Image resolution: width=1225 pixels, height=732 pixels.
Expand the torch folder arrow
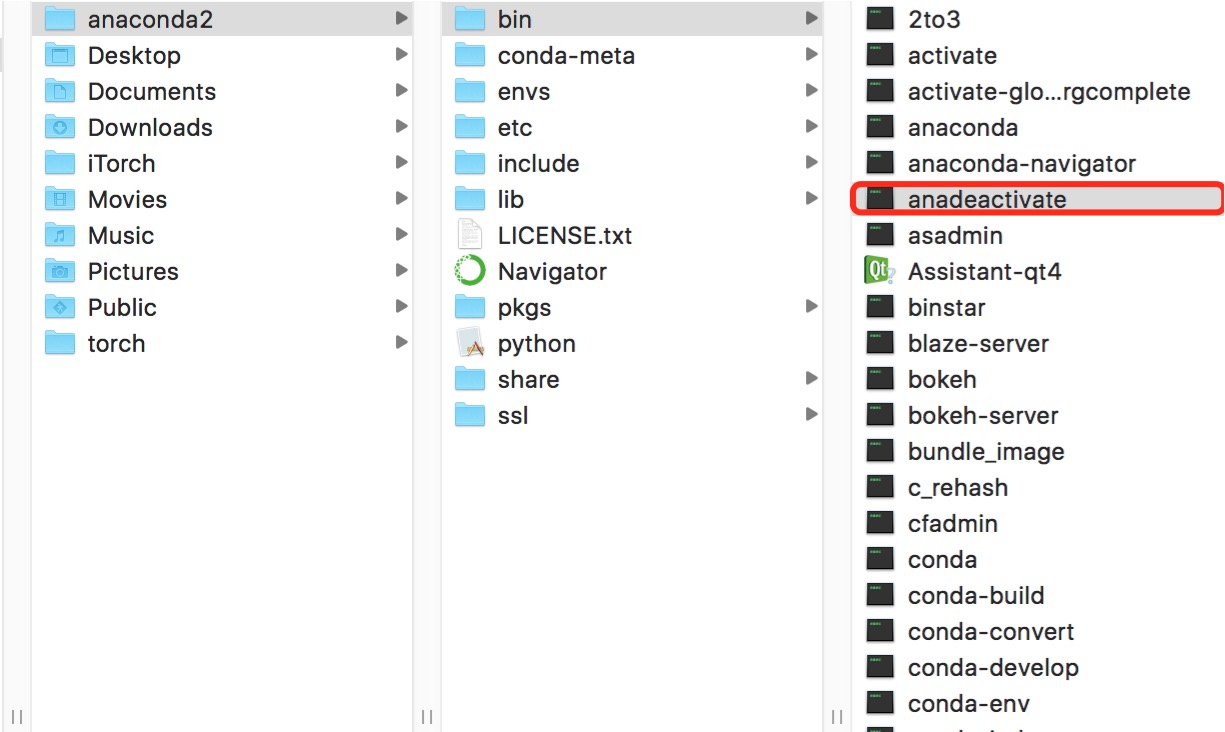point(401,343)
